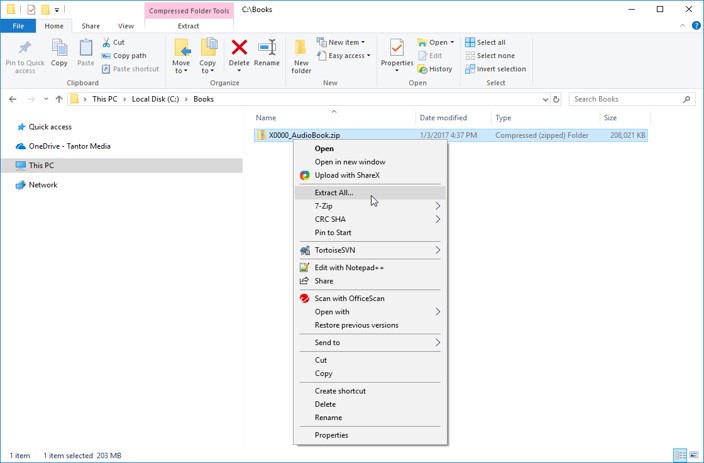Click the Search Books input field
Image resolution: width=704 pixels, height=463 pixels.
tap(625, 99)
